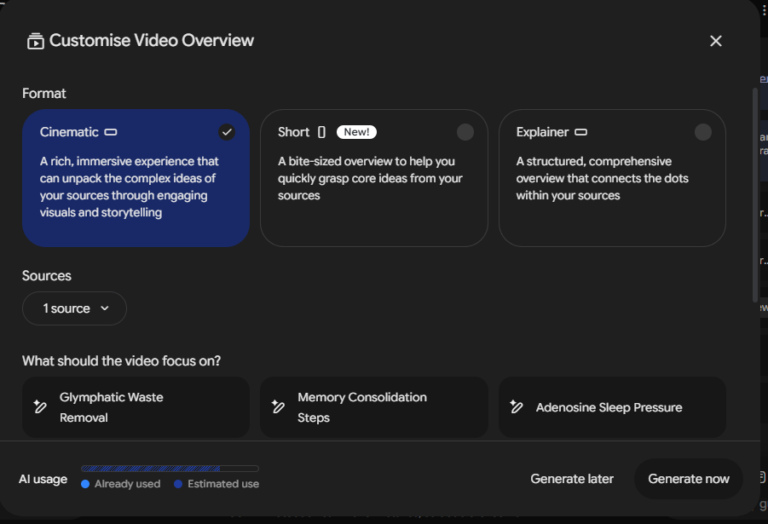Select the Explainer format radio button

click(703, 132)
